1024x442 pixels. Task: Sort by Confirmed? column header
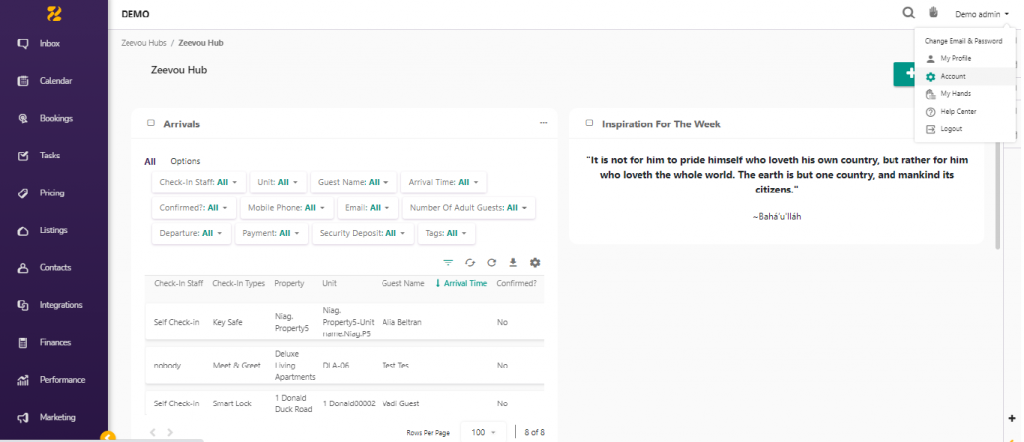click(x=517, y=283)
